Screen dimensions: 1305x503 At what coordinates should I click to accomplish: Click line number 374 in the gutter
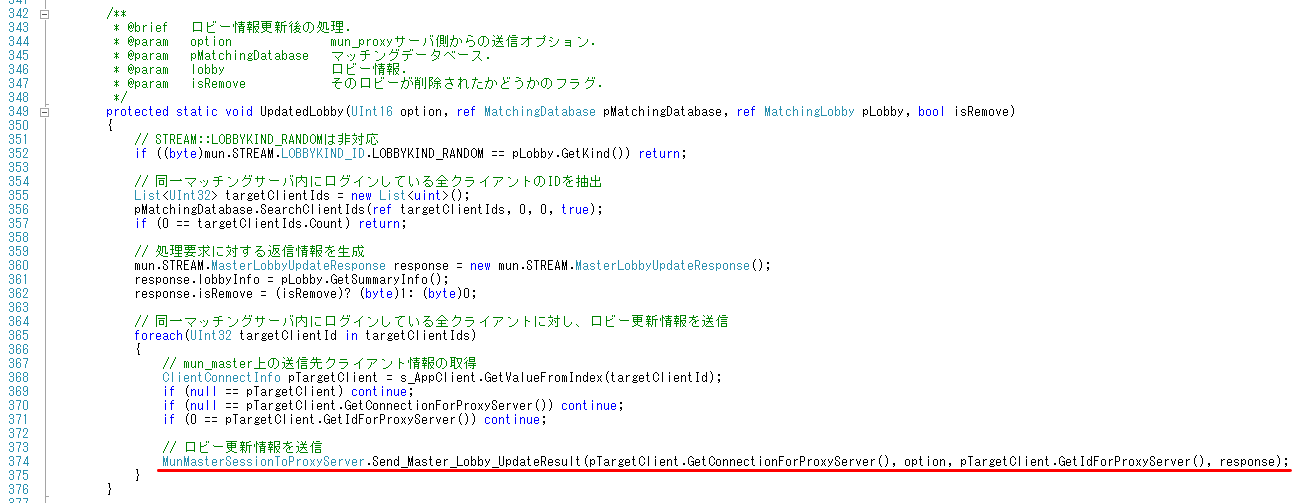click(x=20, y=461)
